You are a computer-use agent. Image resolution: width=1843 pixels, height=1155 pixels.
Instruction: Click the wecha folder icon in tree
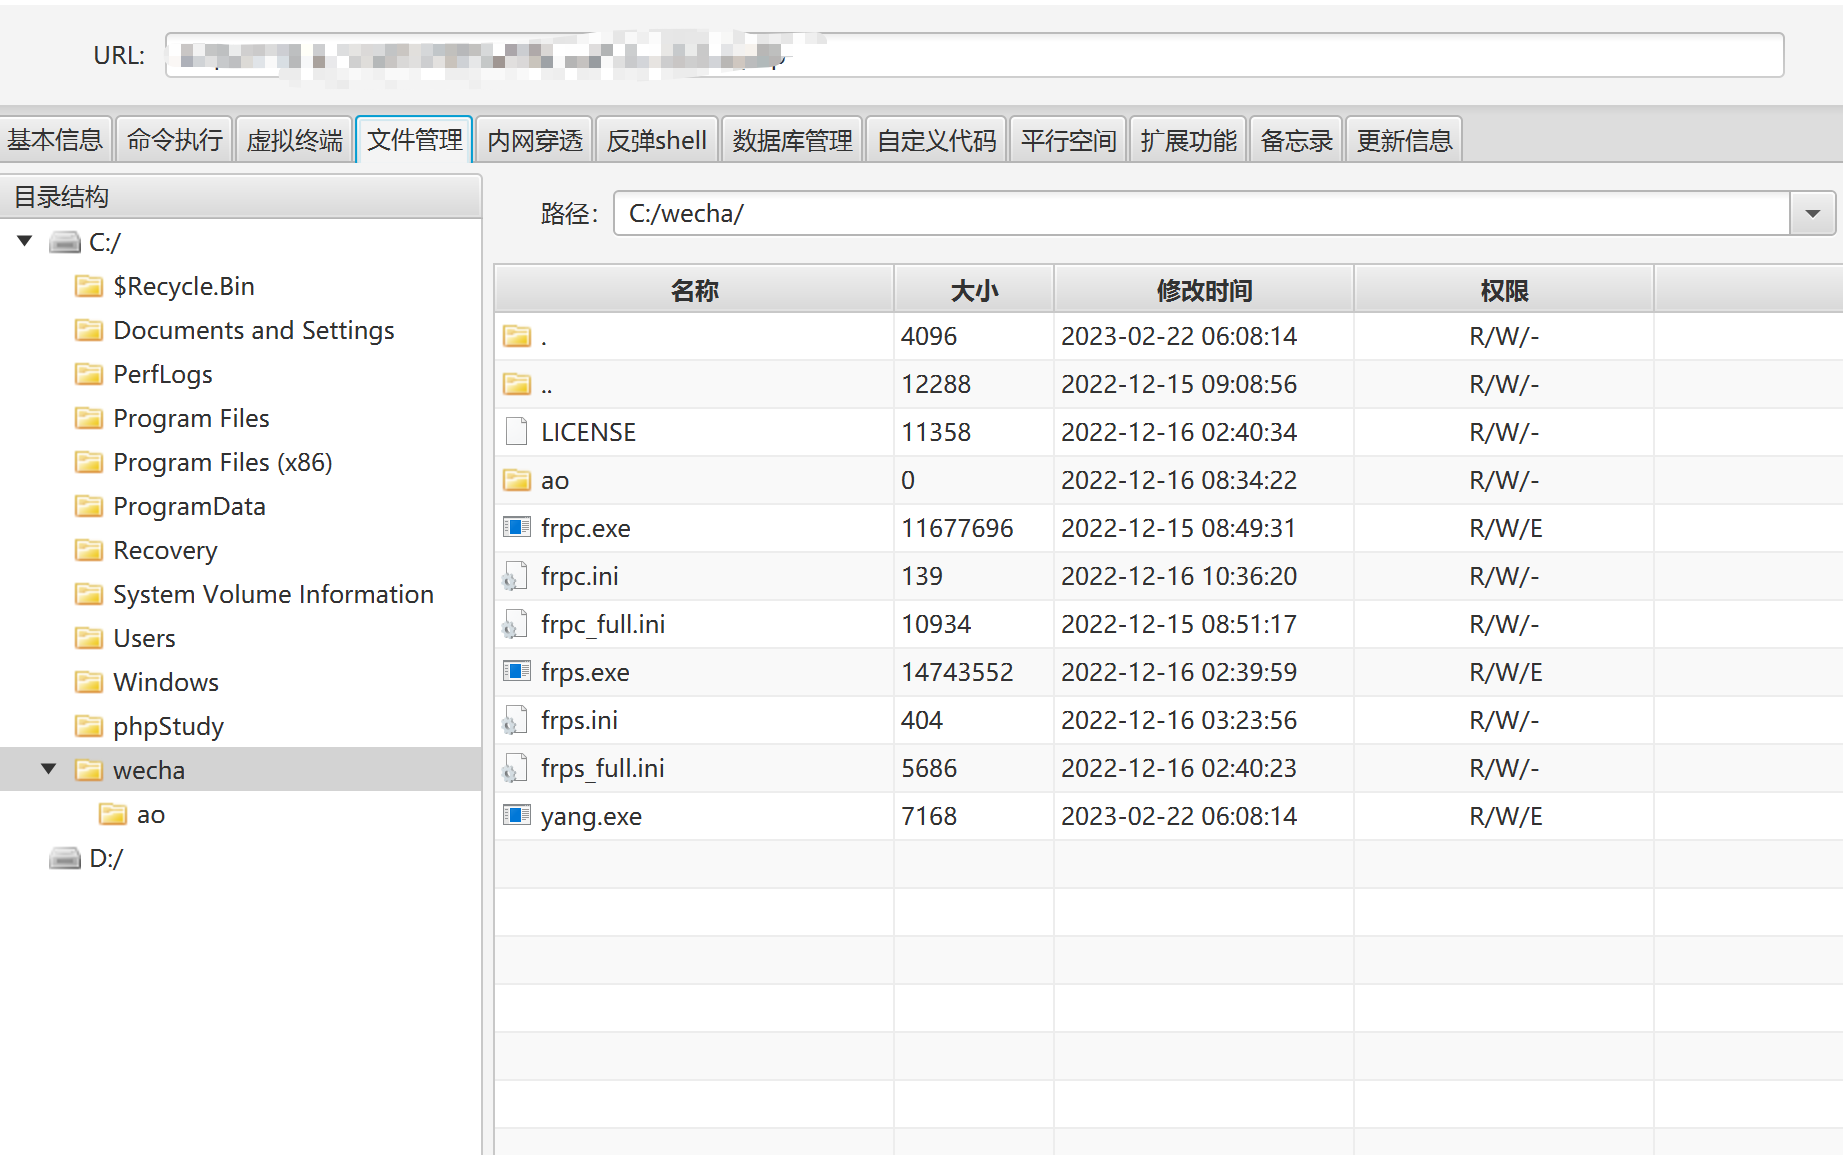89,770
